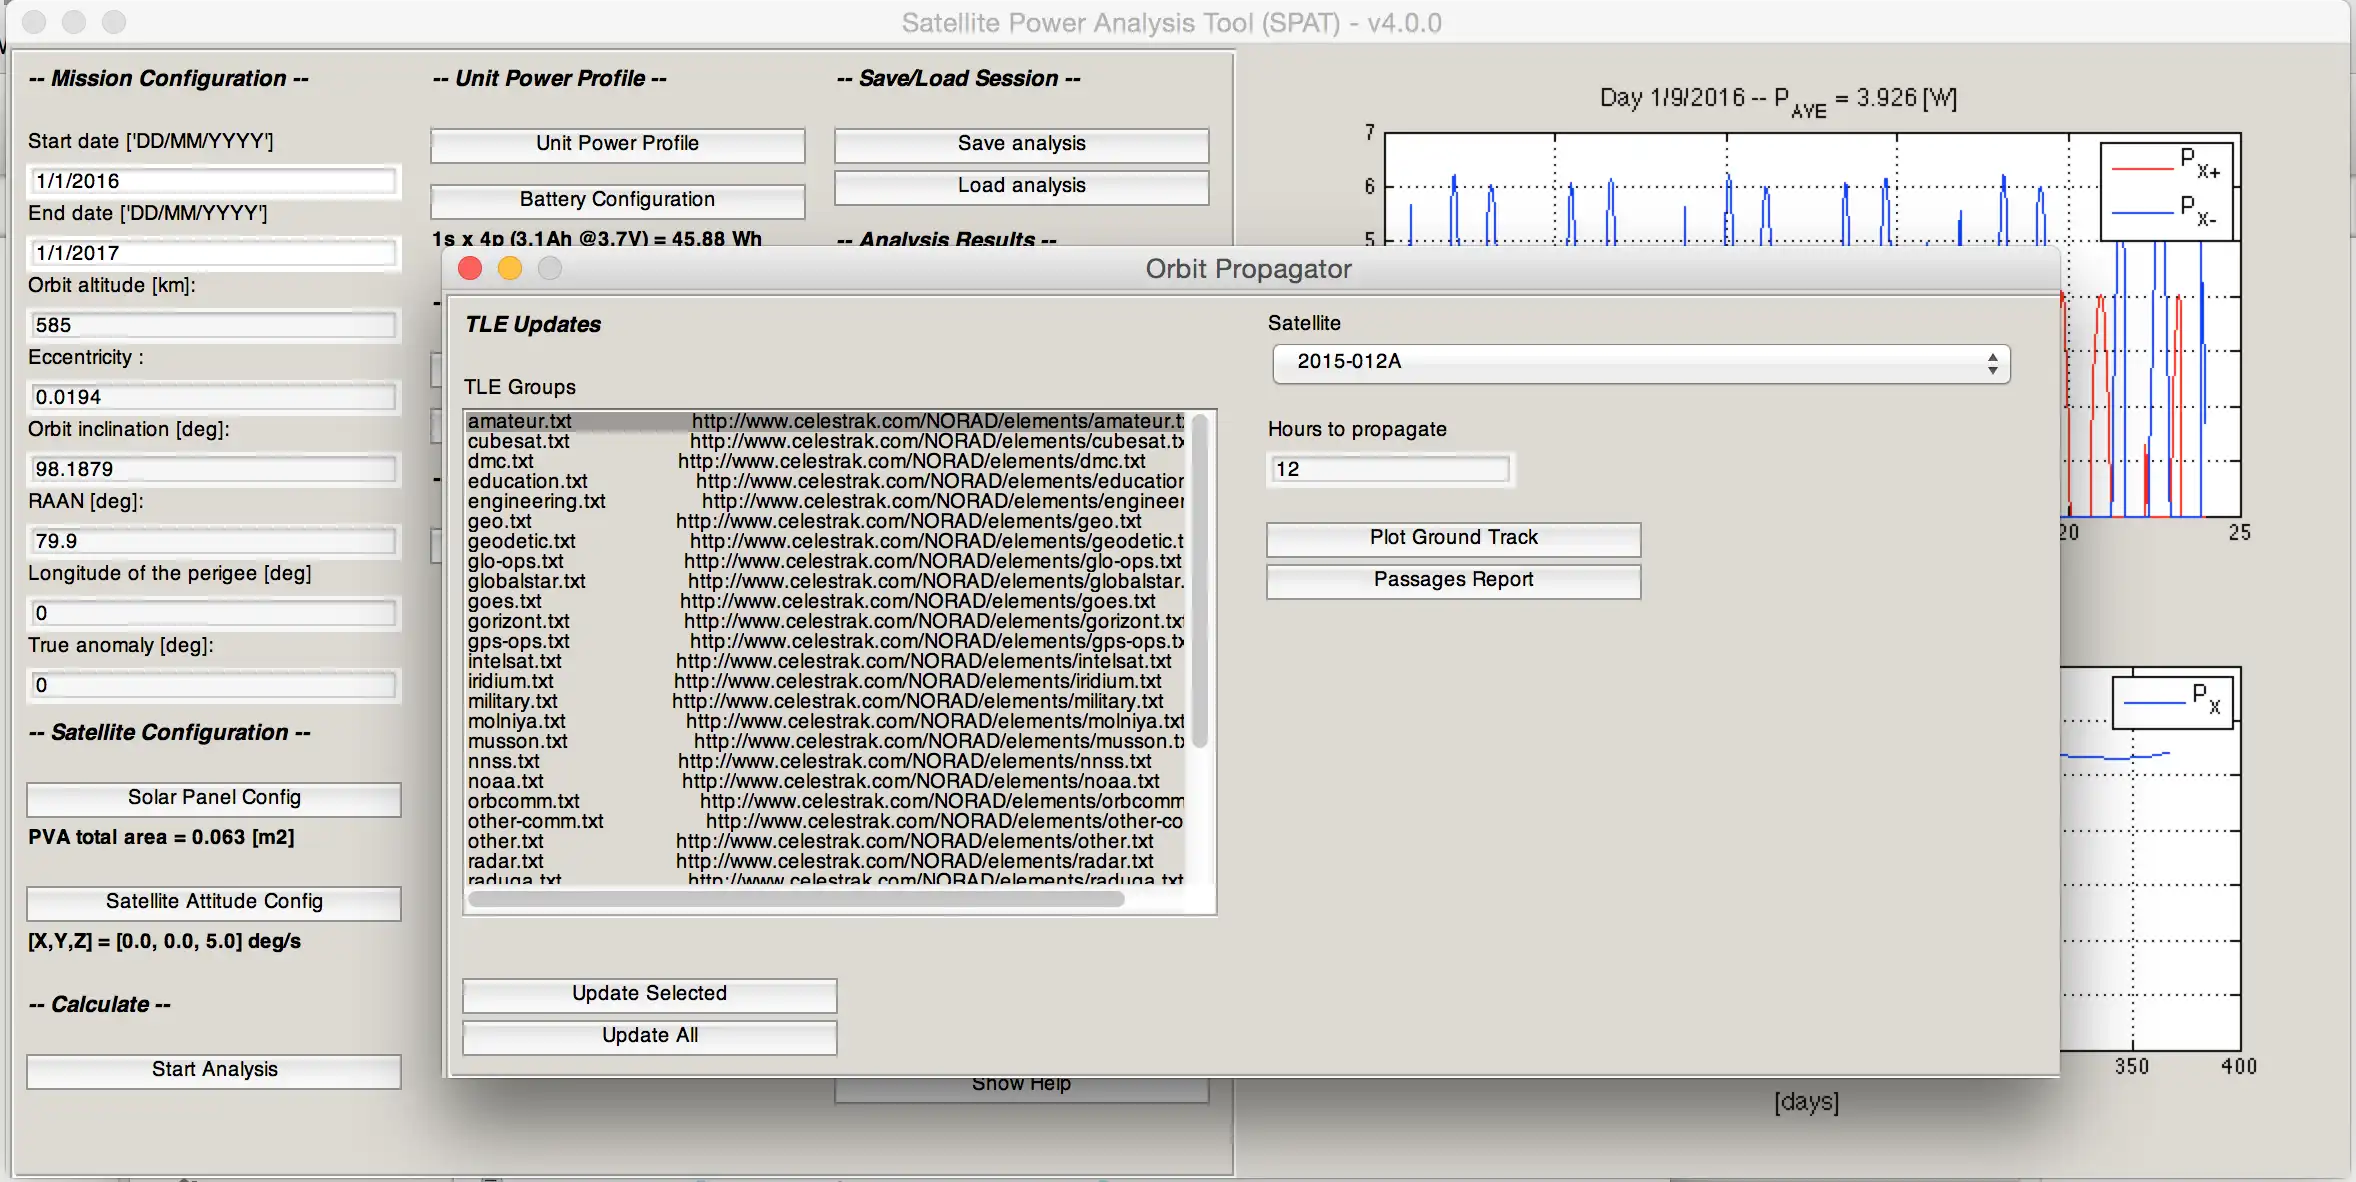This screenshot has width=2356, height=1182.
Task: Click the Solar Panel Config icon
Action: pos(216,795)
